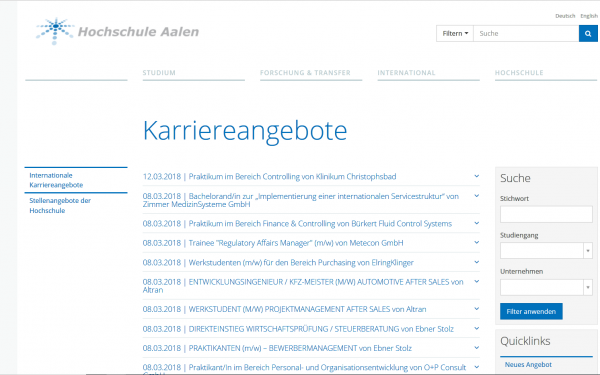This screenshot has height=375, width=600.
Task: Expand chevron for WERKSTUDENT PROJEKTMANAGEMENT offer
Action: (476, 308)
